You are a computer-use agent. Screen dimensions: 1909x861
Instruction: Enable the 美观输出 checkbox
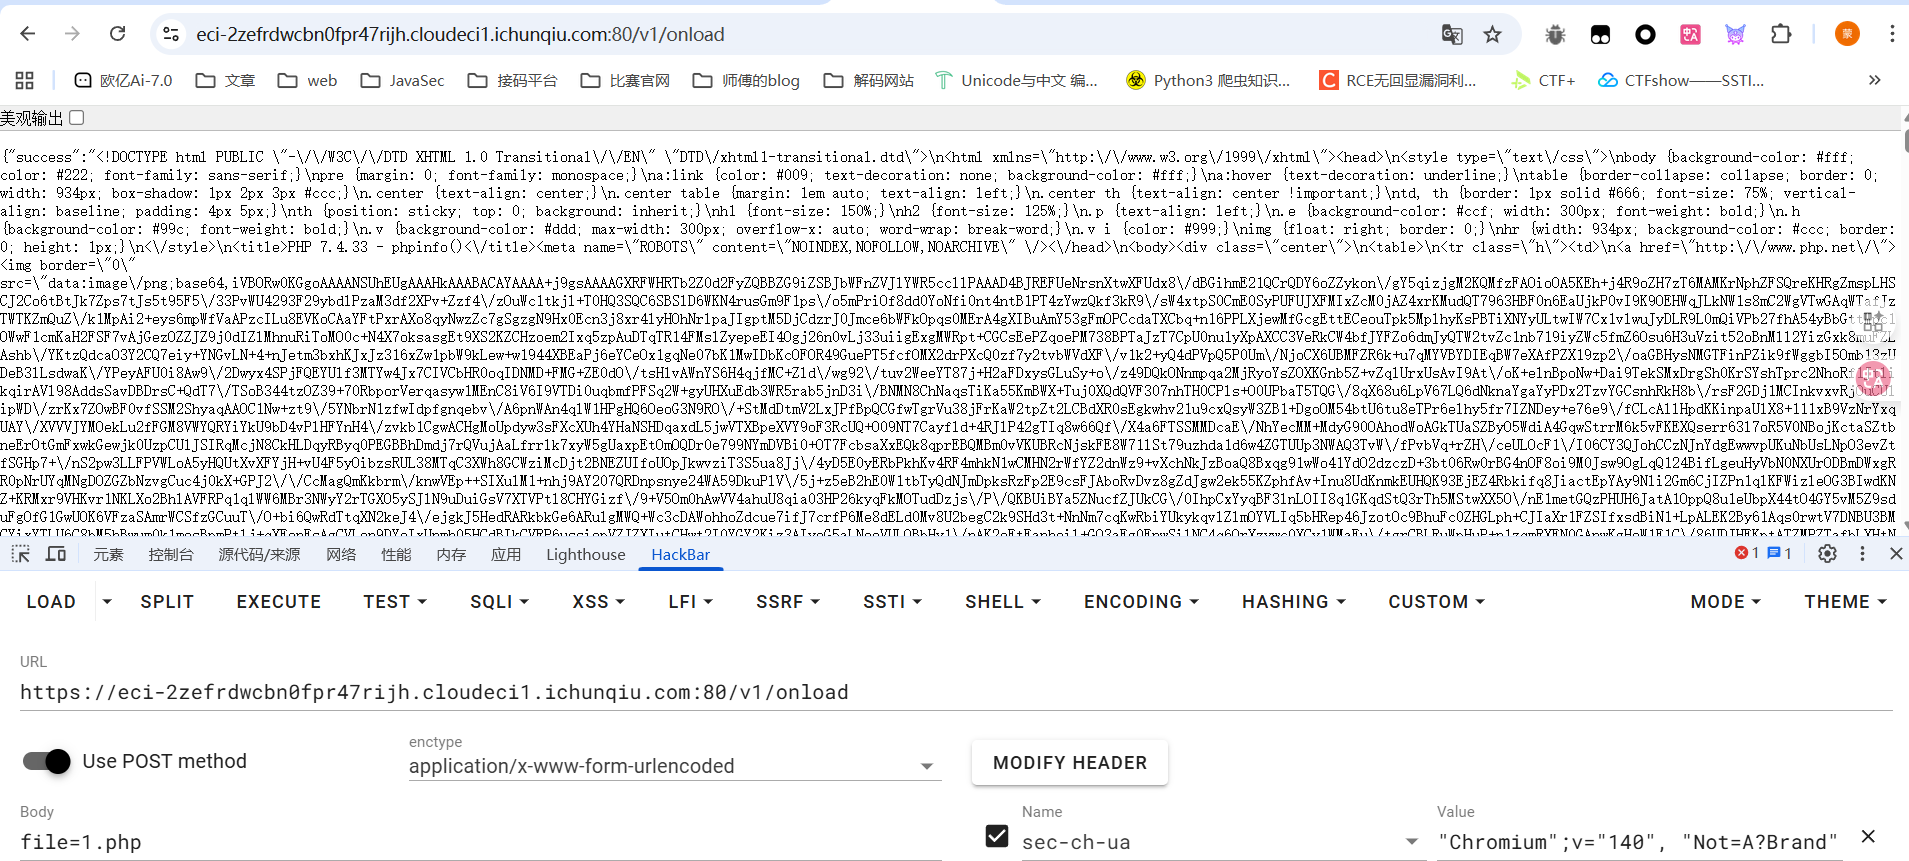pos(77,118)
